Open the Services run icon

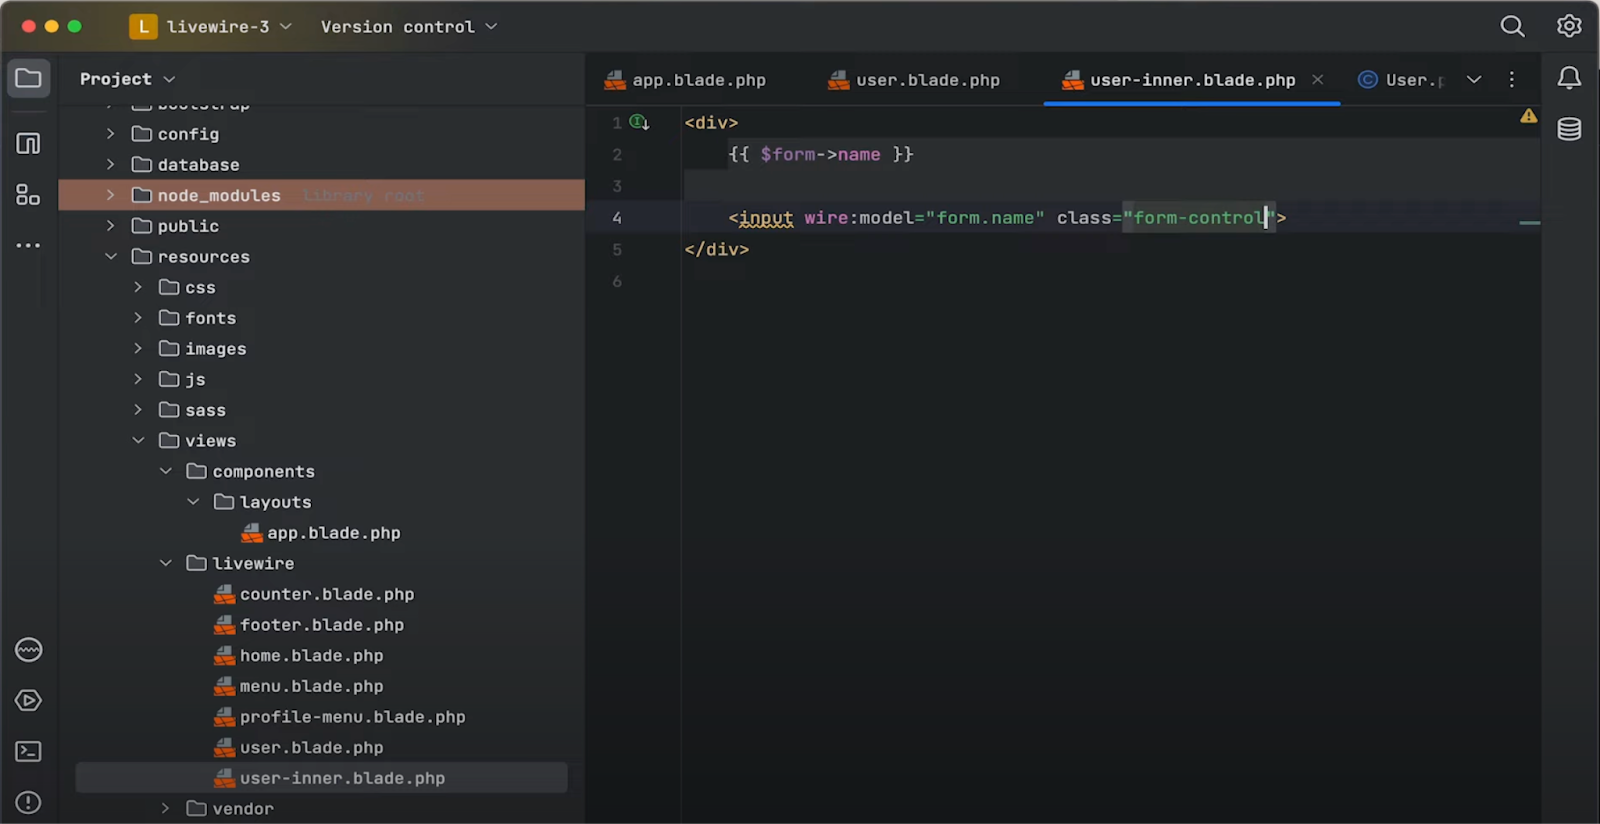tap(28, 700)
